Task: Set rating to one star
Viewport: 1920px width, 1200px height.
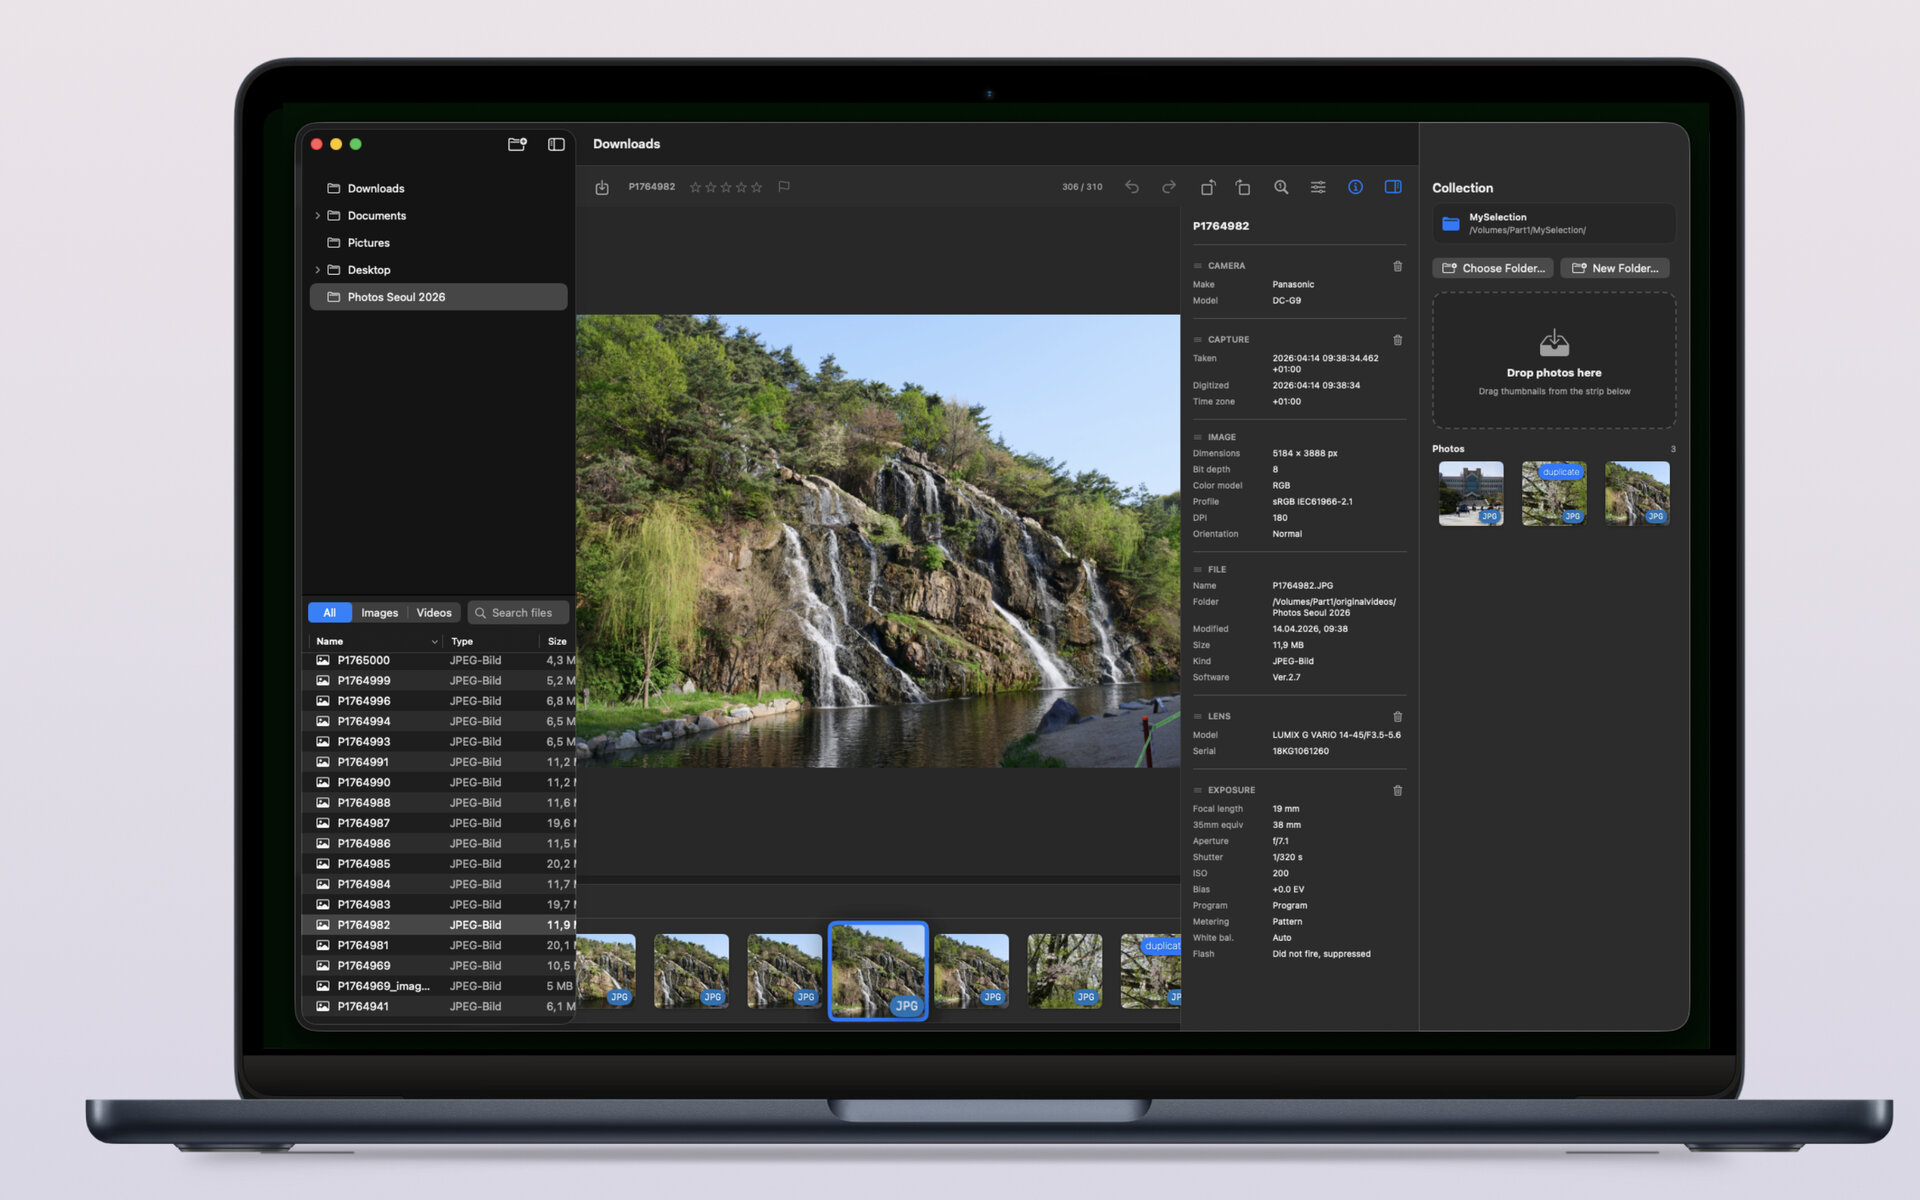Action: click(696, 187)
